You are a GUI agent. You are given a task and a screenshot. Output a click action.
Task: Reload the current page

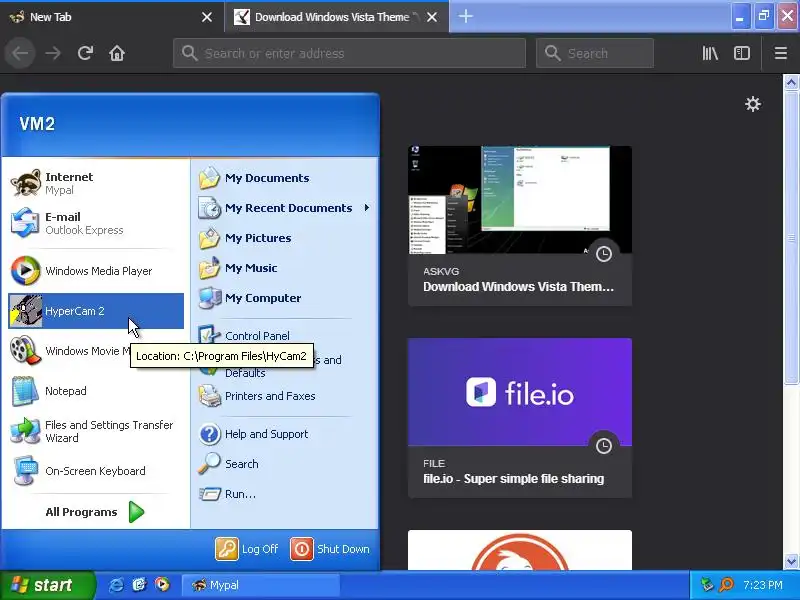click(x=85, y=53)
